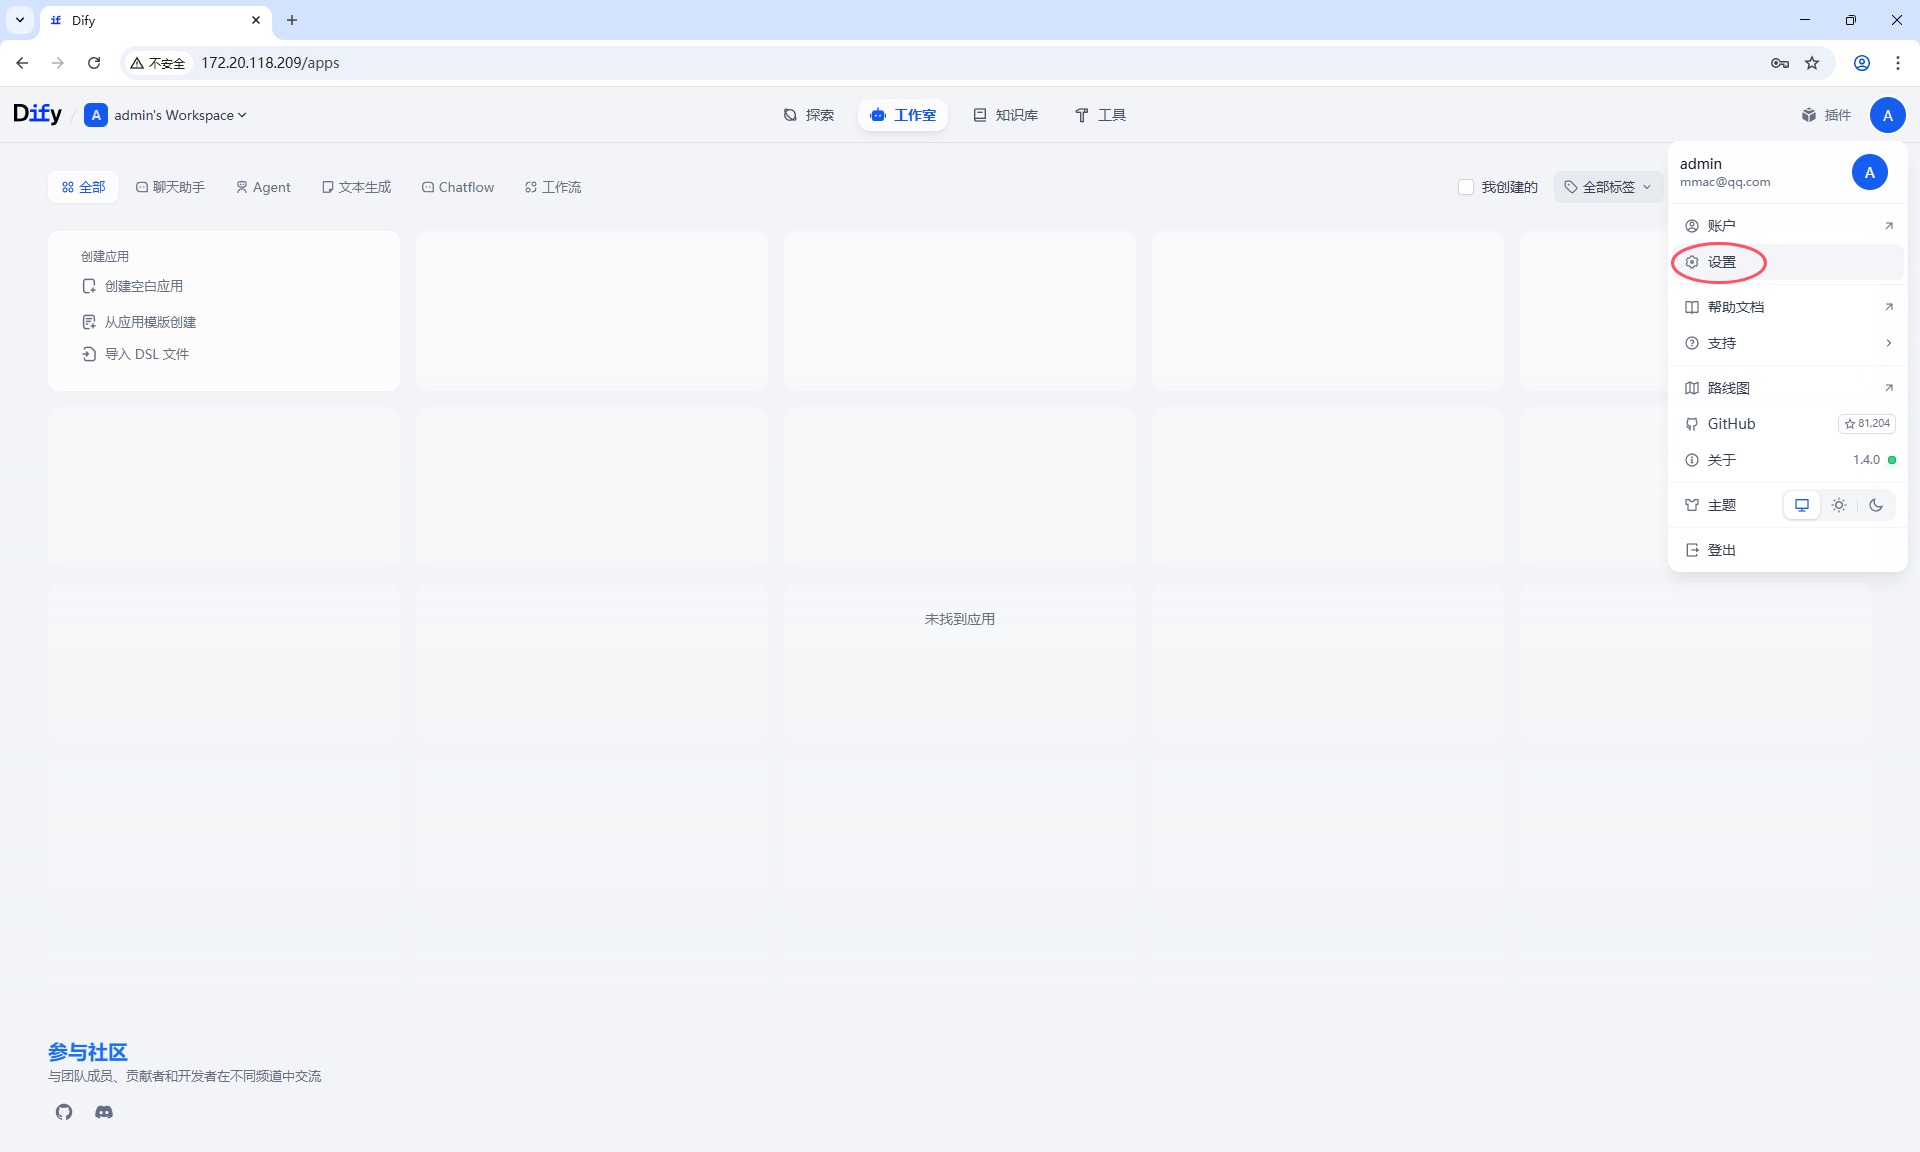The height and width of the screenshot is (1152, 1920).
Task: Click 创建空白应用 to create a blank app
Action: 143,286
